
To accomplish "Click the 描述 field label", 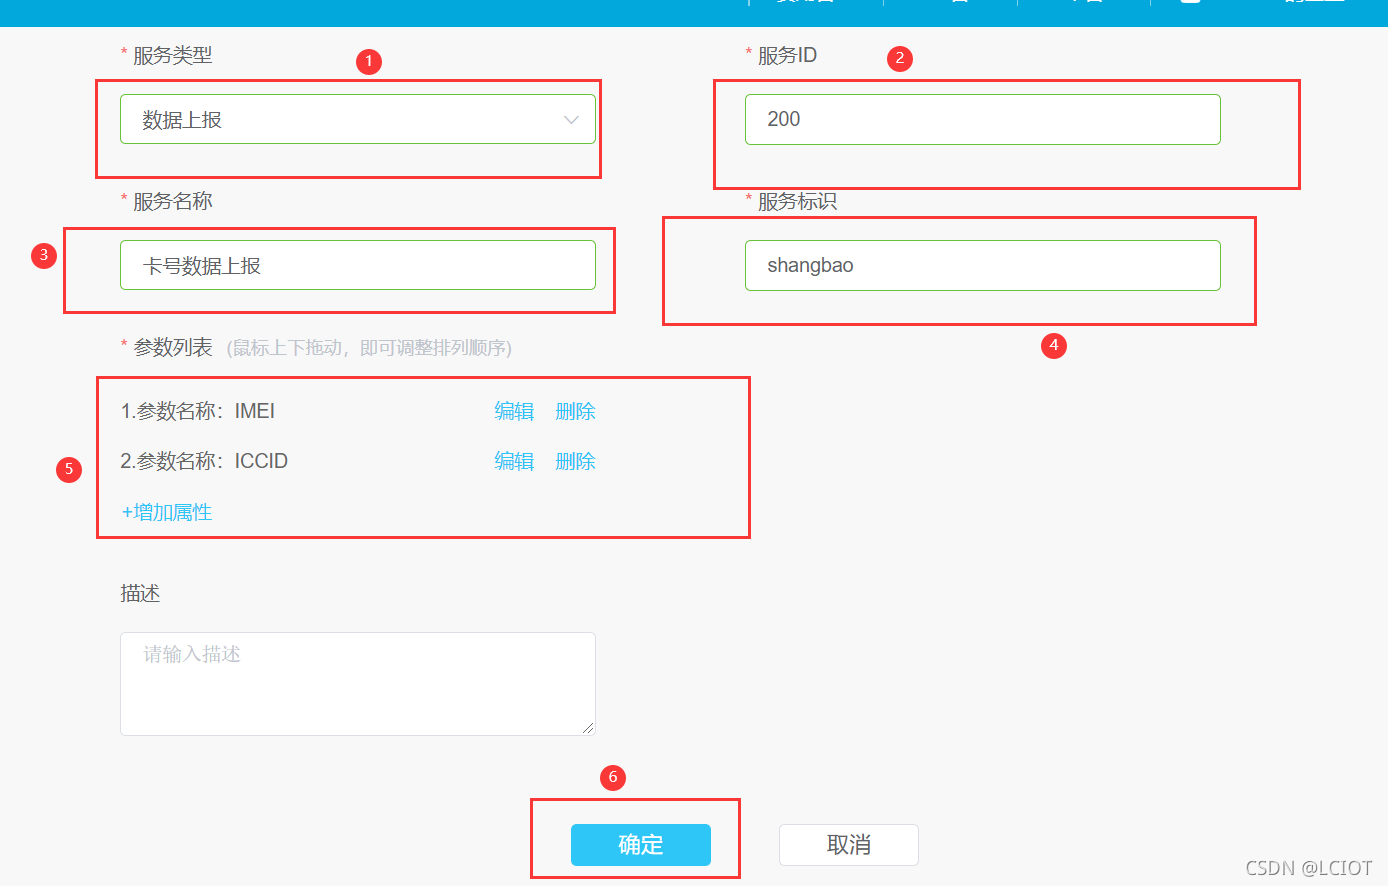I will 140,594.
